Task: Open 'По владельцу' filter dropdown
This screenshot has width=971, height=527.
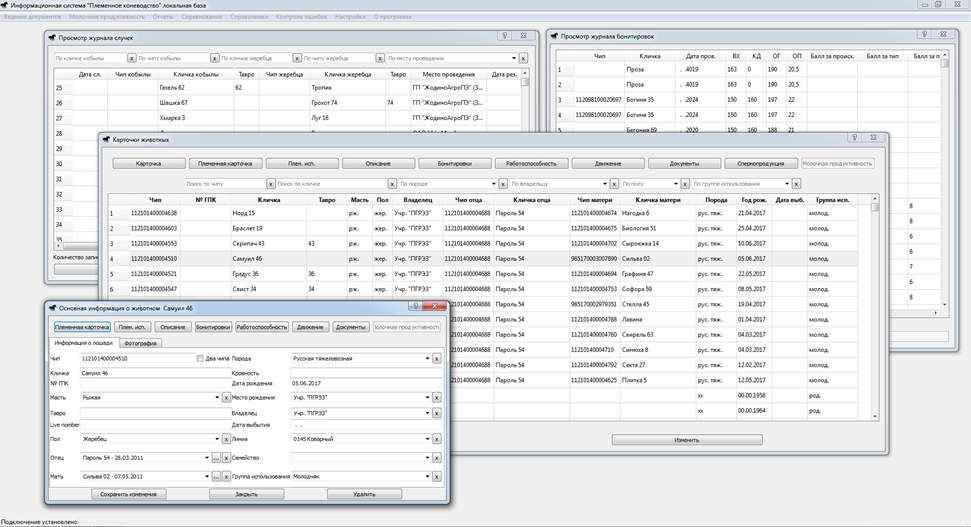Action: (604, 184)
